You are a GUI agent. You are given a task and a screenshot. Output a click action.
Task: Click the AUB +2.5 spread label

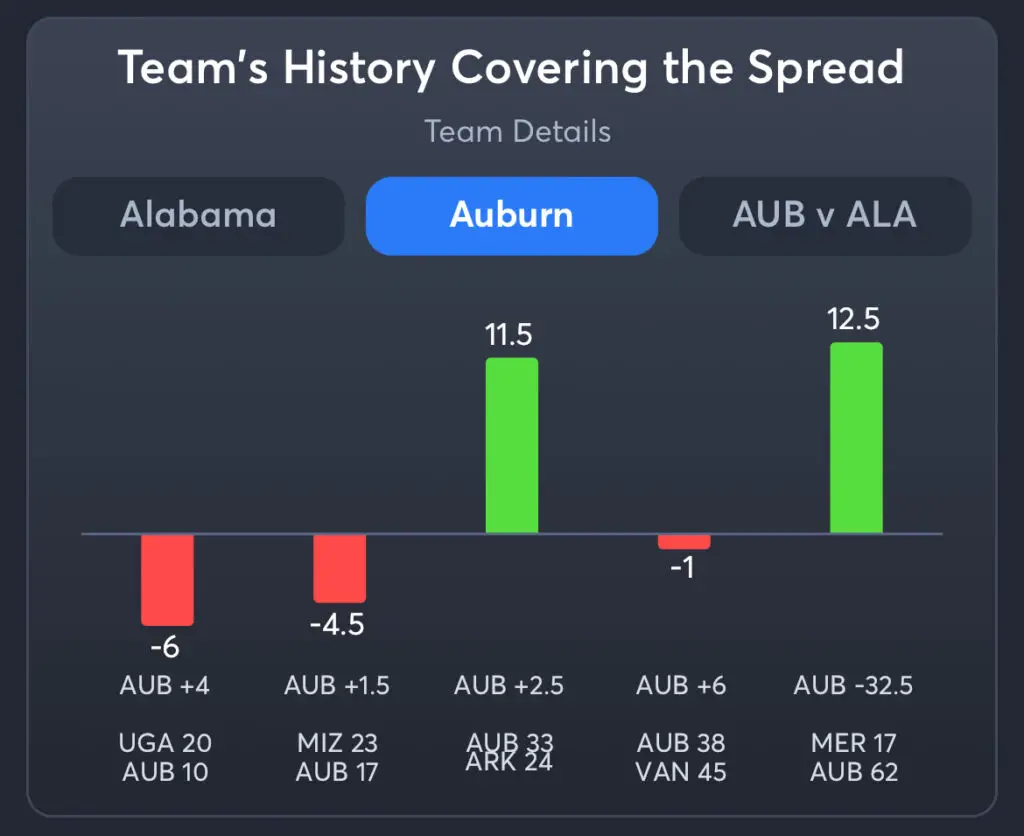pos(509,686)
